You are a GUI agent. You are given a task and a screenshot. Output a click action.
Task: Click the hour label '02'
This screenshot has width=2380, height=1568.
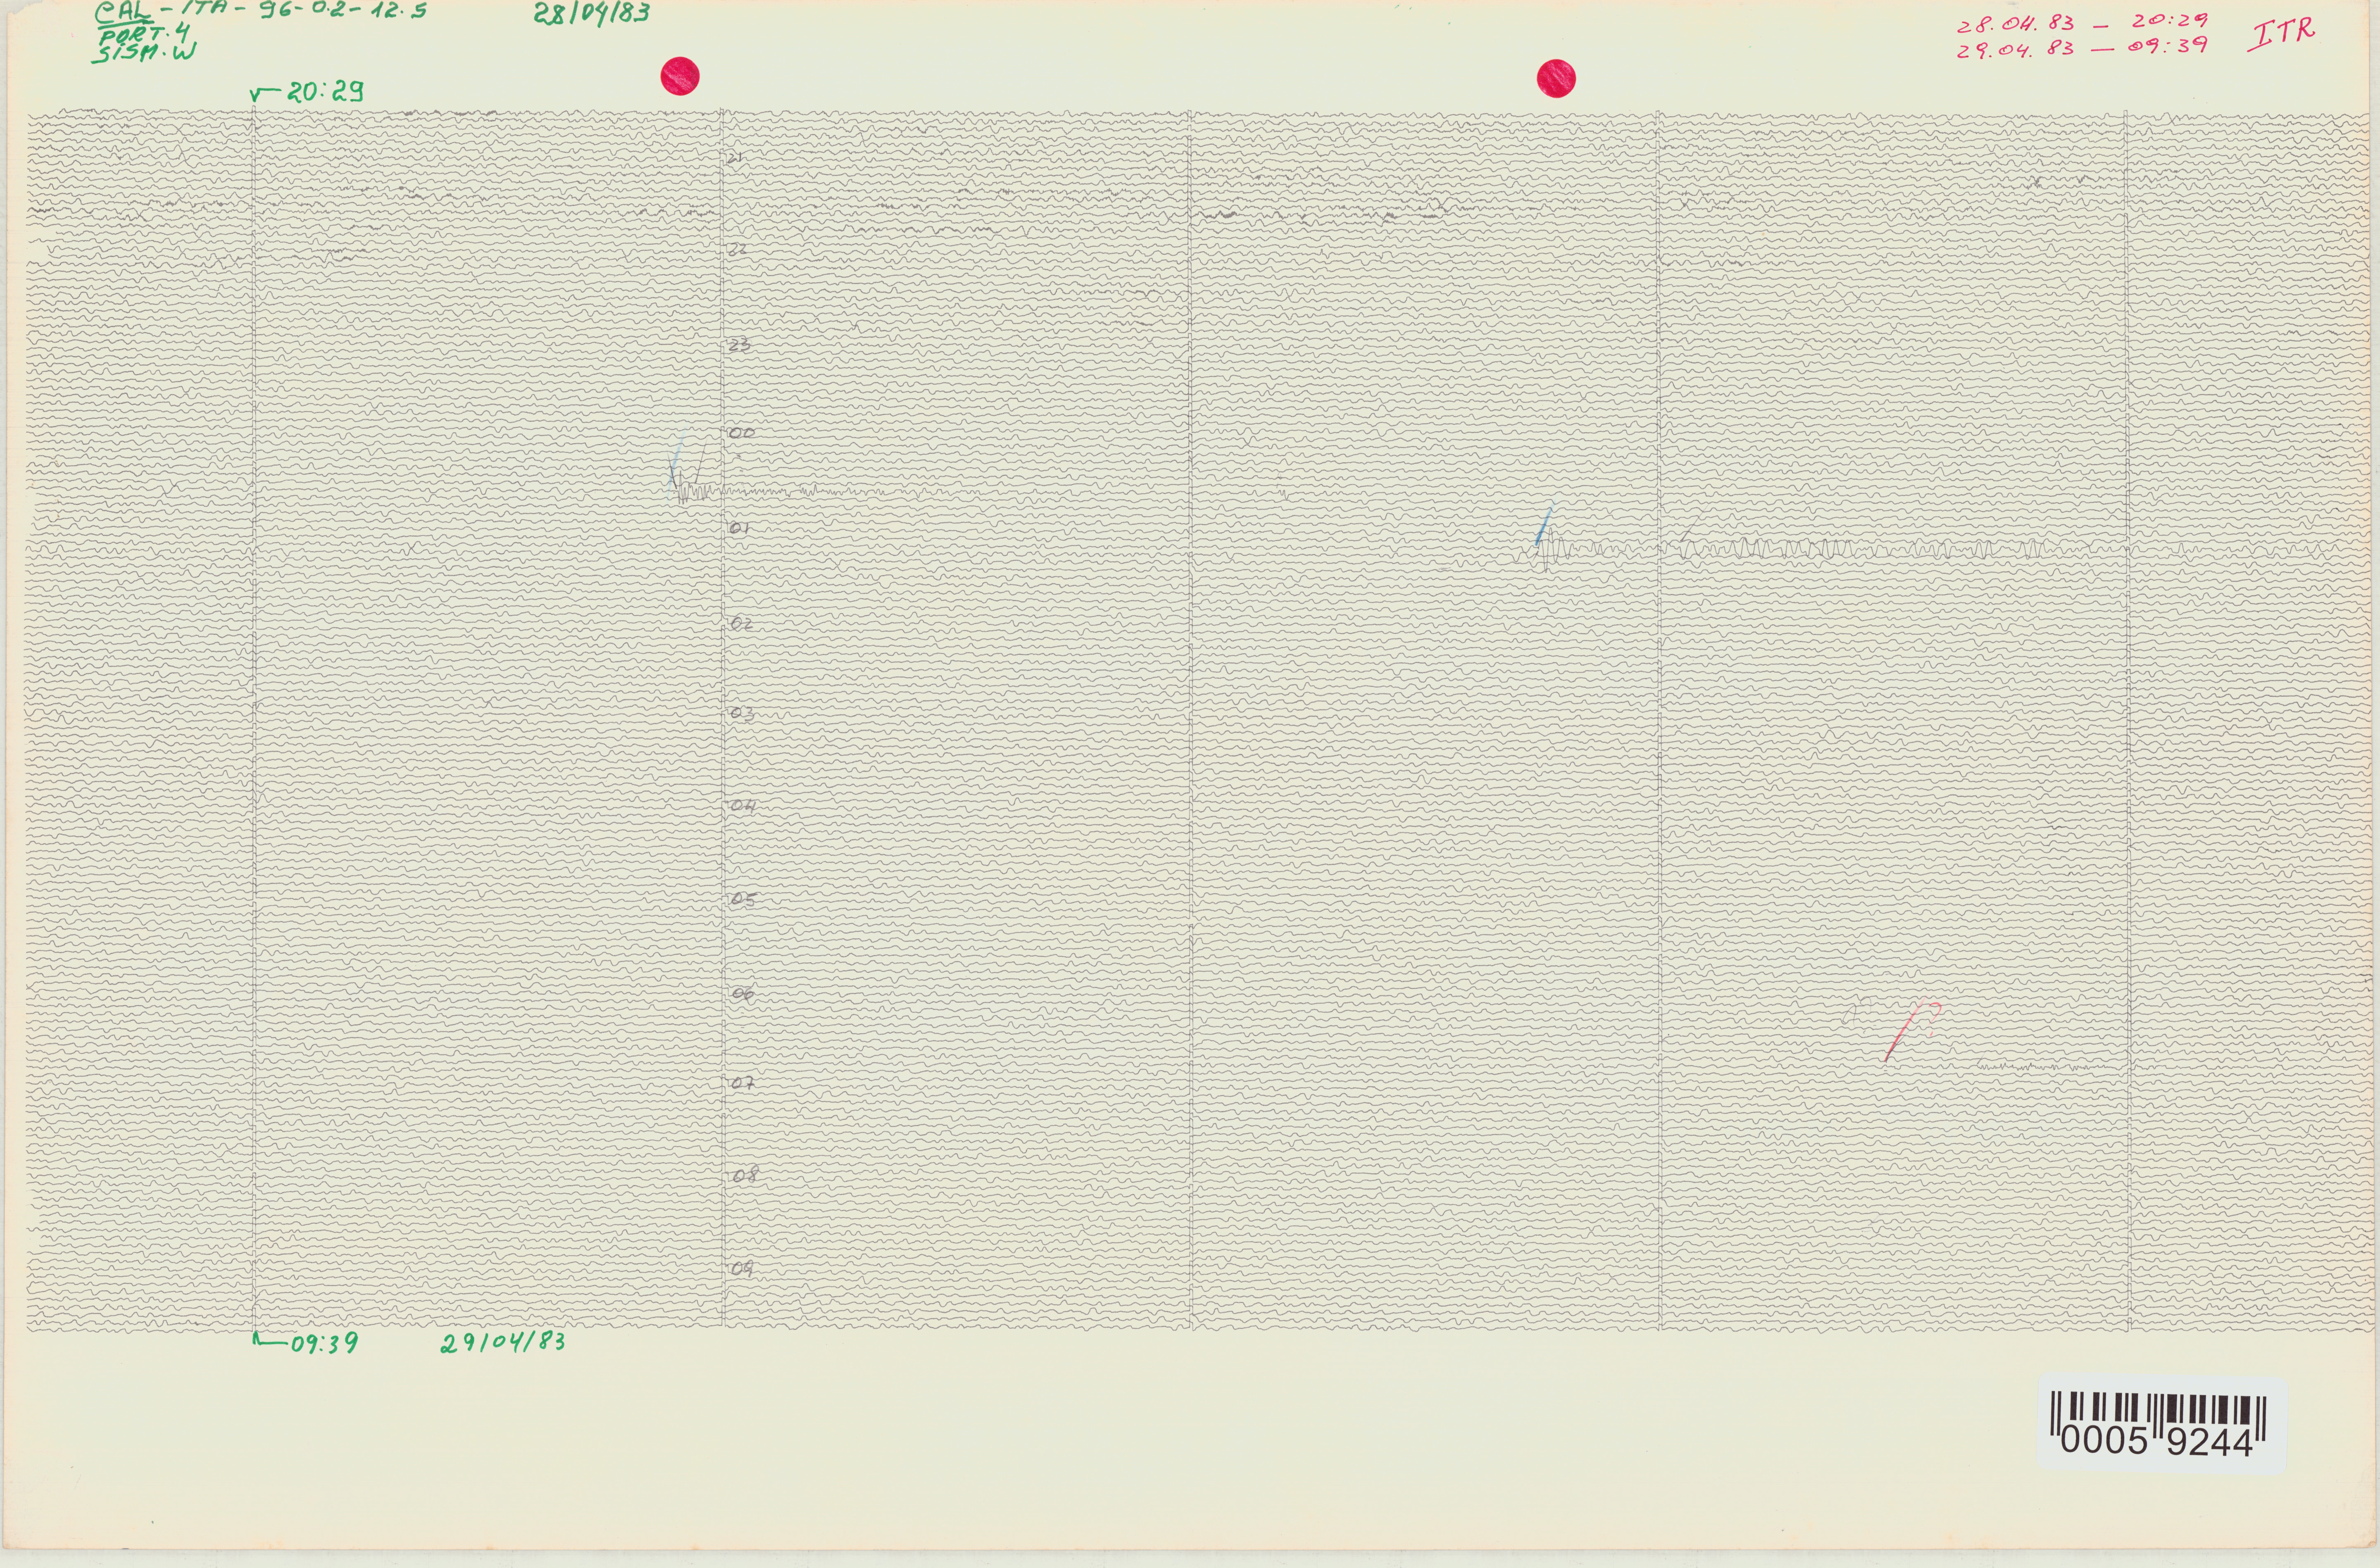tap(741, 623)
